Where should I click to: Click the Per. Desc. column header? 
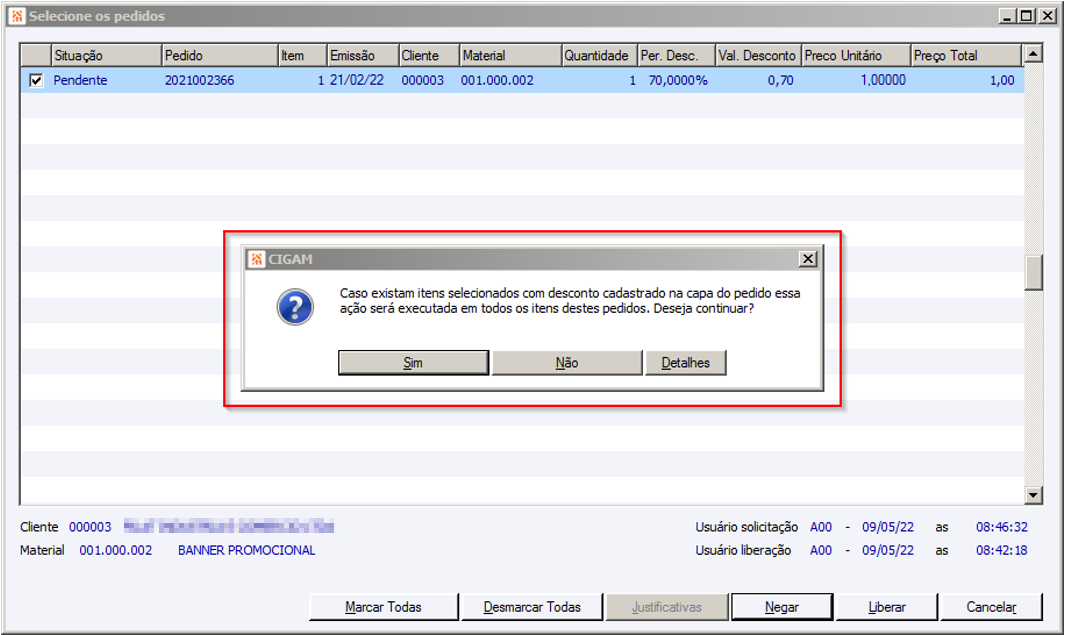[676, 56]
